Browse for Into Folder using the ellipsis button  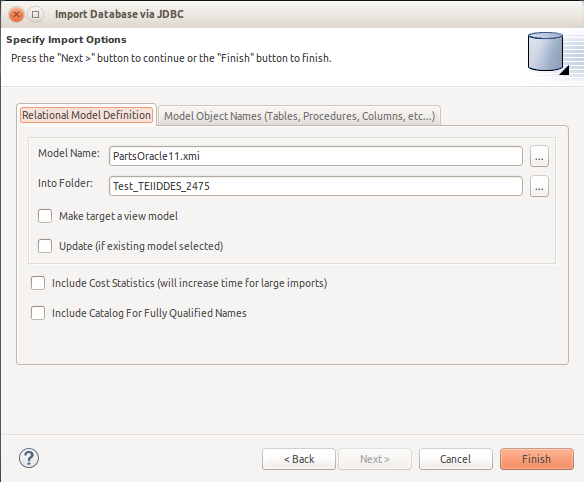(539, 186)
